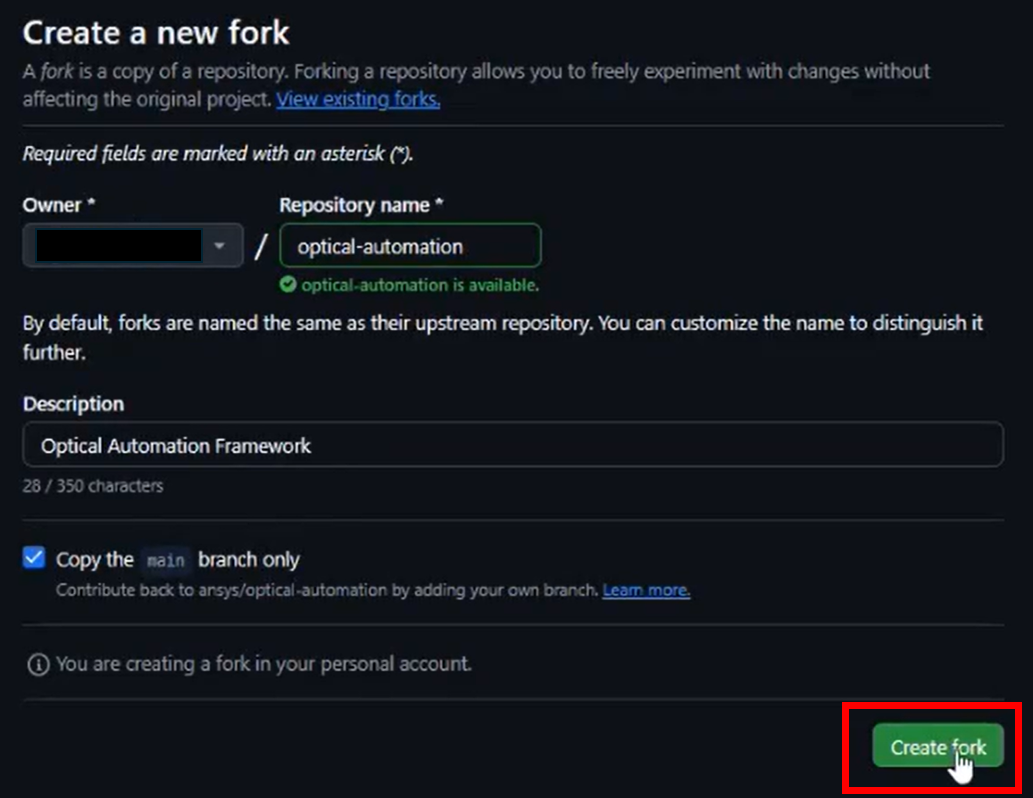
Task: Click the 'optical-automation is available' message
Action: tap(420, 285)
